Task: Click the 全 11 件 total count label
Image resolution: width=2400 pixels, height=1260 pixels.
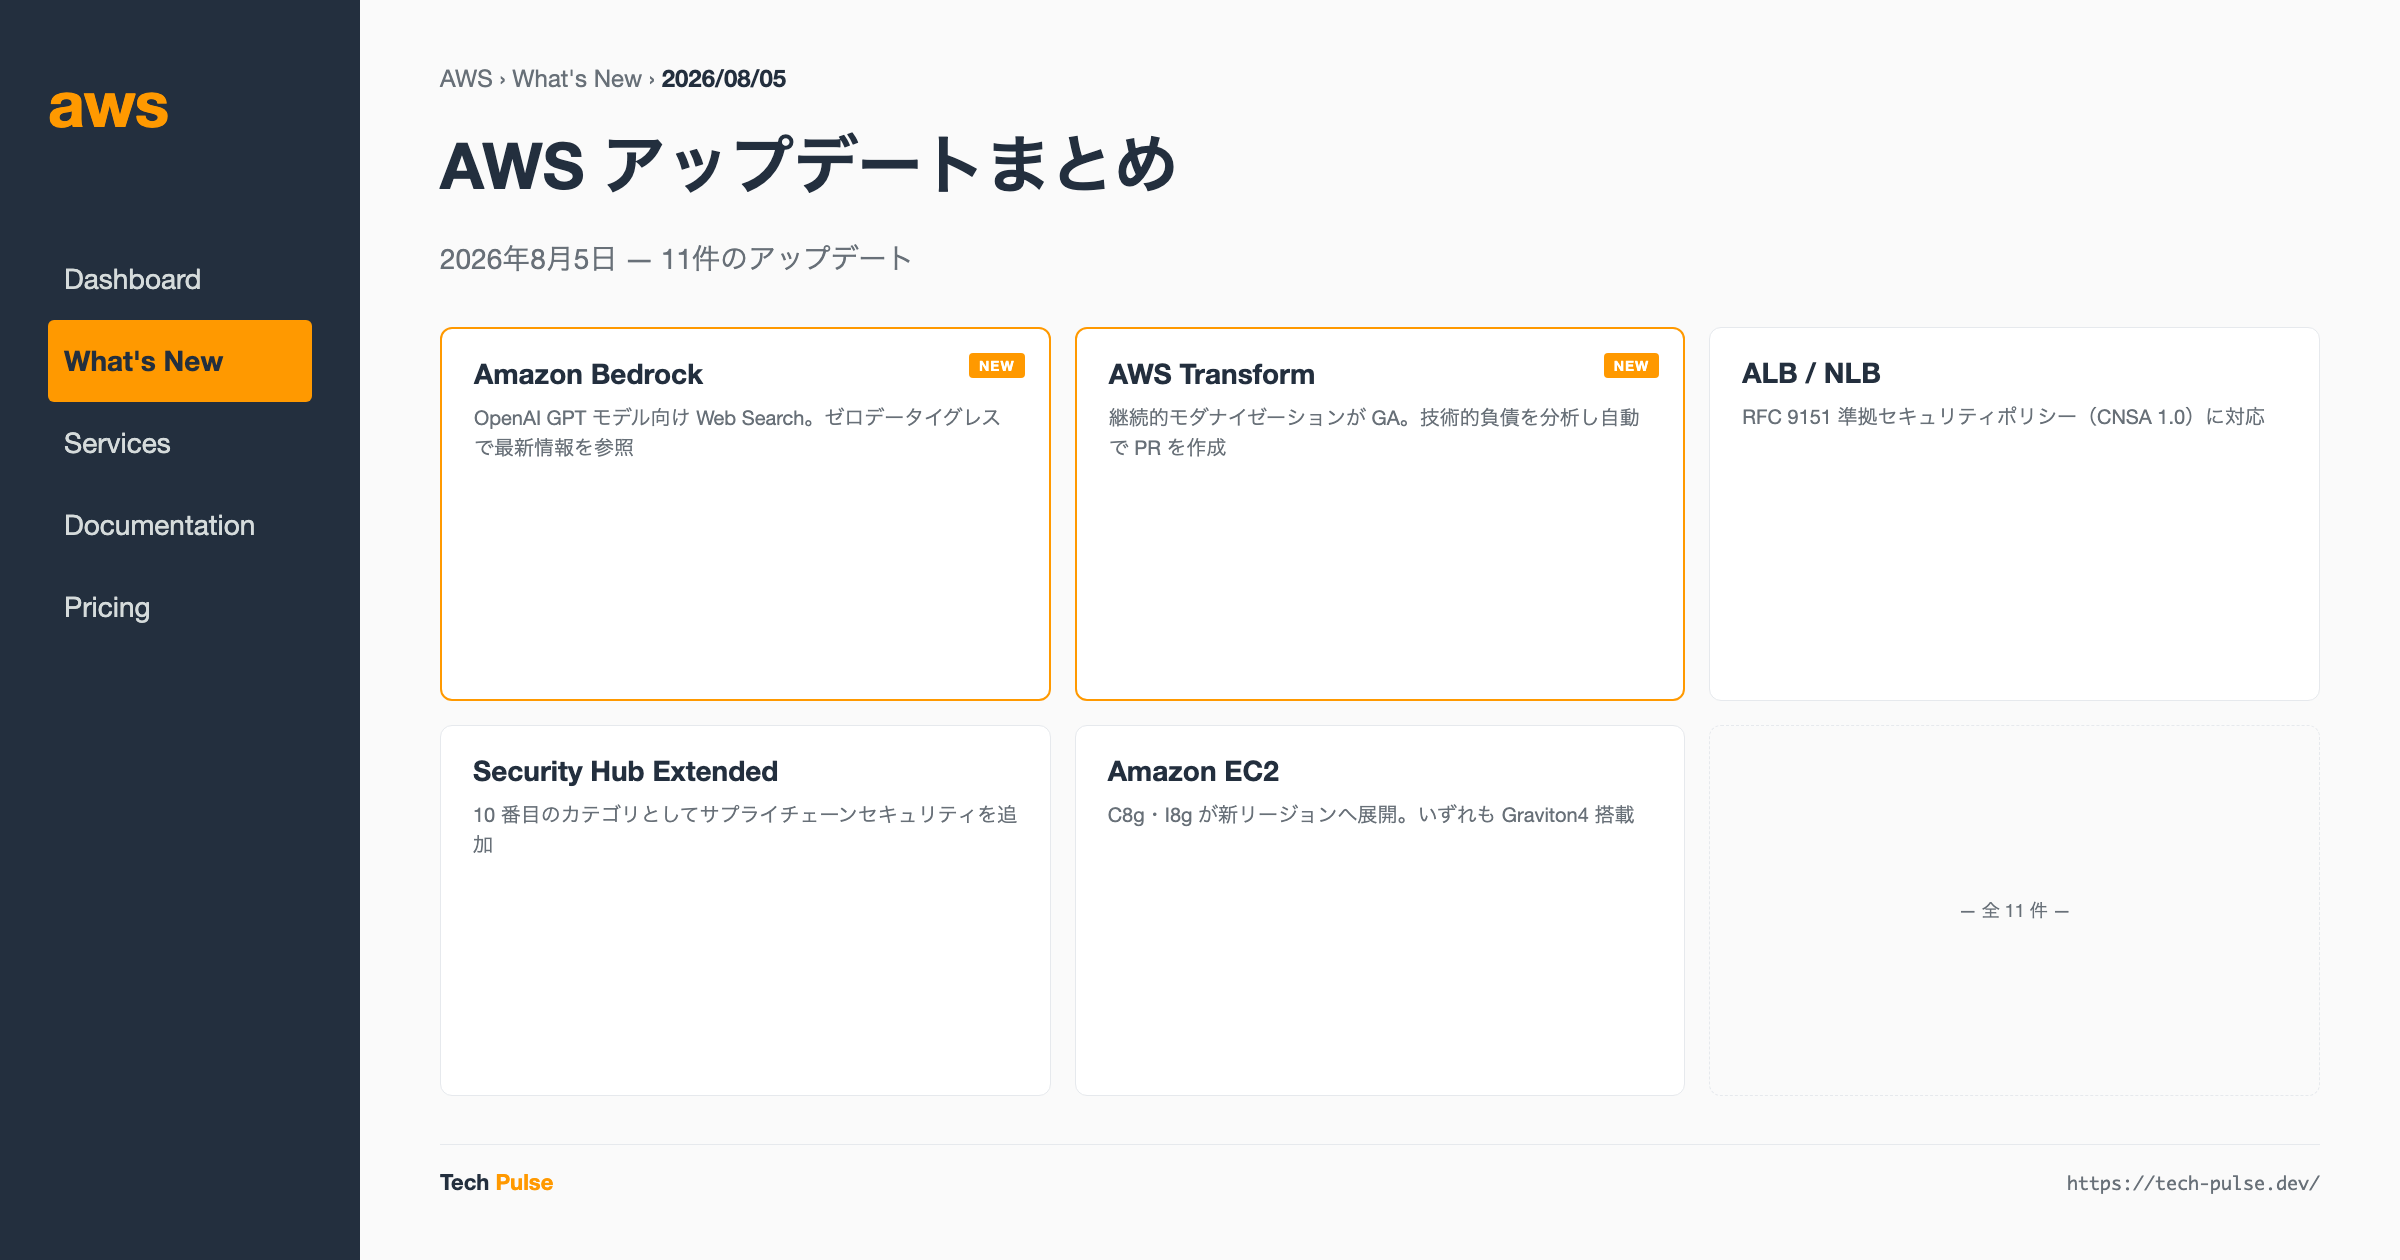Action: tap(2015, 910)
